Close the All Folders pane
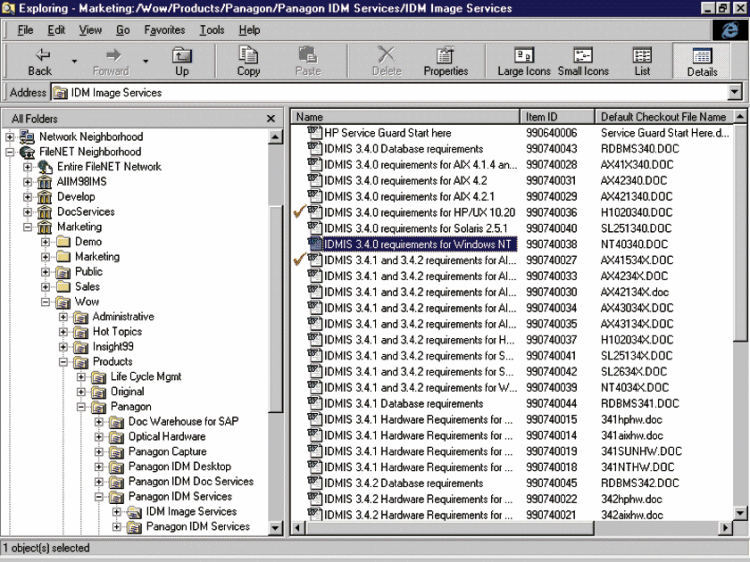The image size is (750, 562). (271, 119)
